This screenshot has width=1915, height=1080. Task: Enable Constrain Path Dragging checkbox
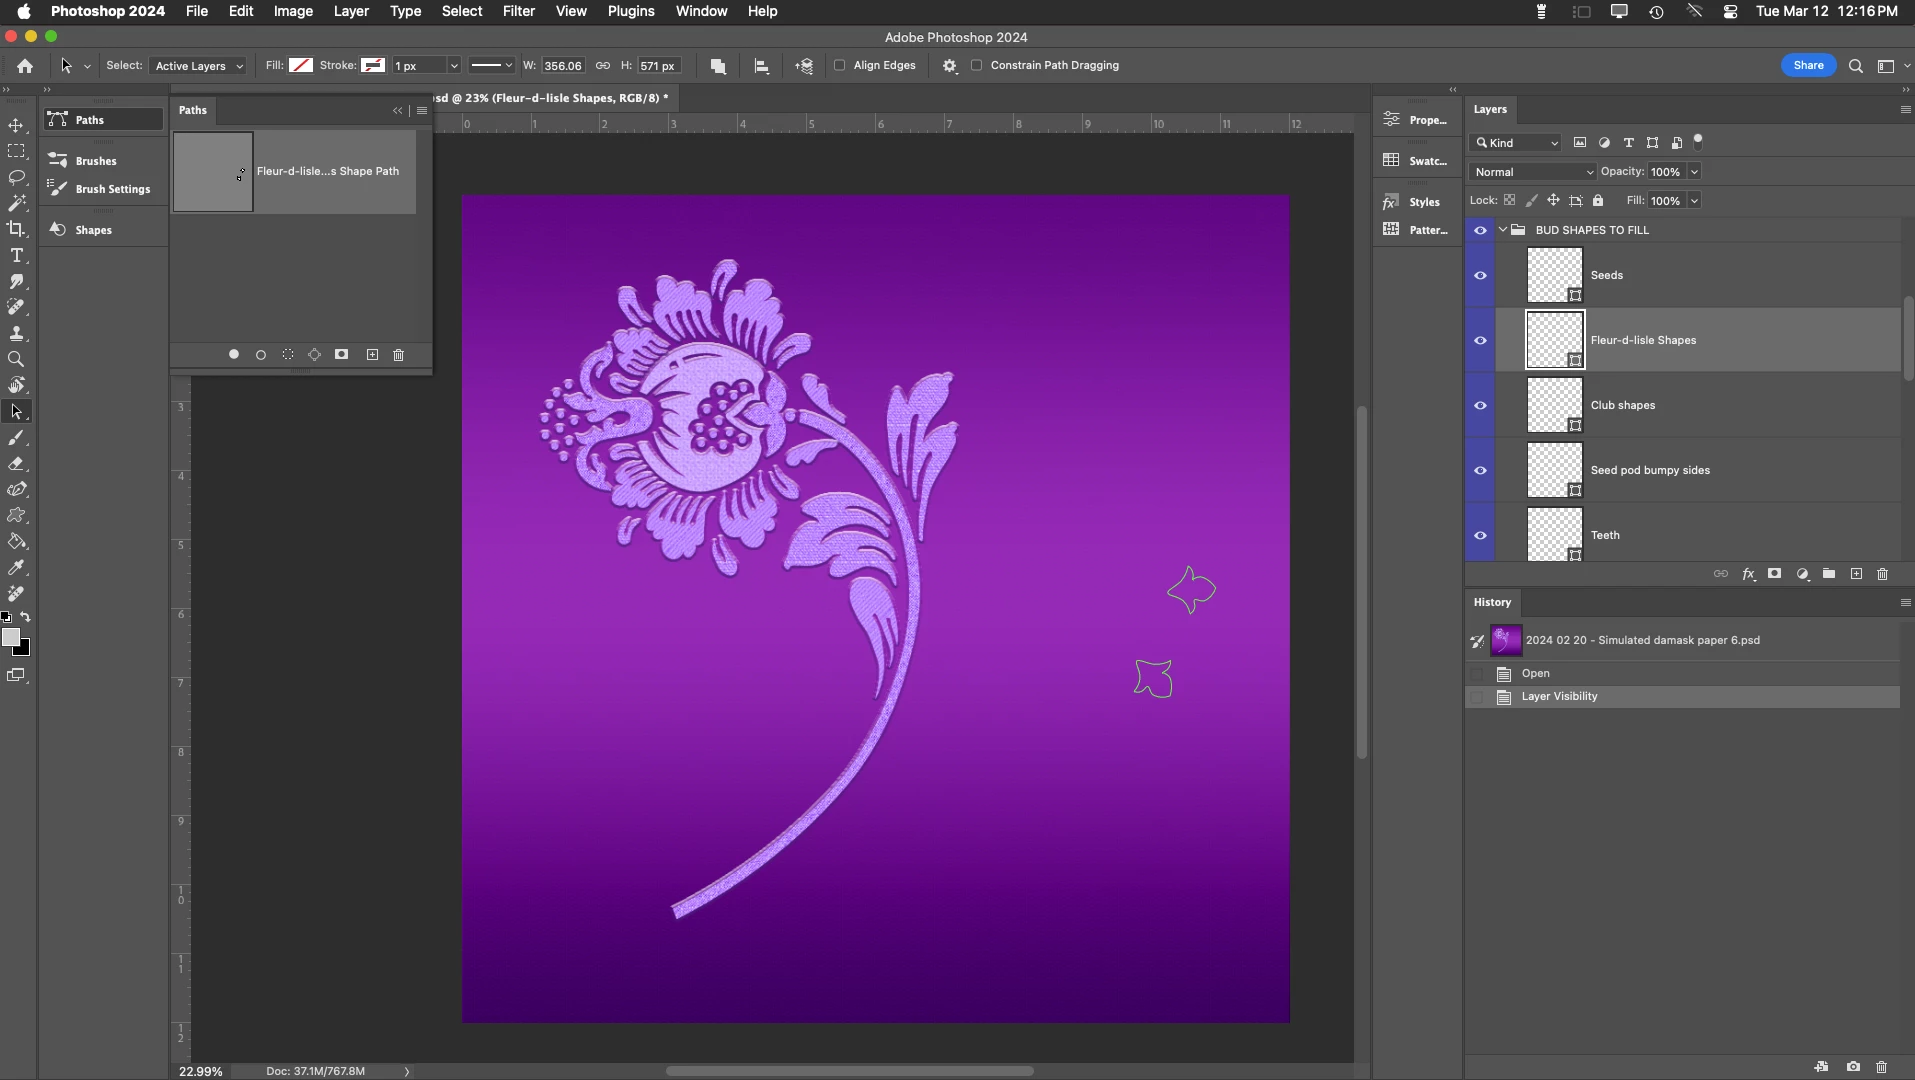pyautogui.click(x=977, y=66)
